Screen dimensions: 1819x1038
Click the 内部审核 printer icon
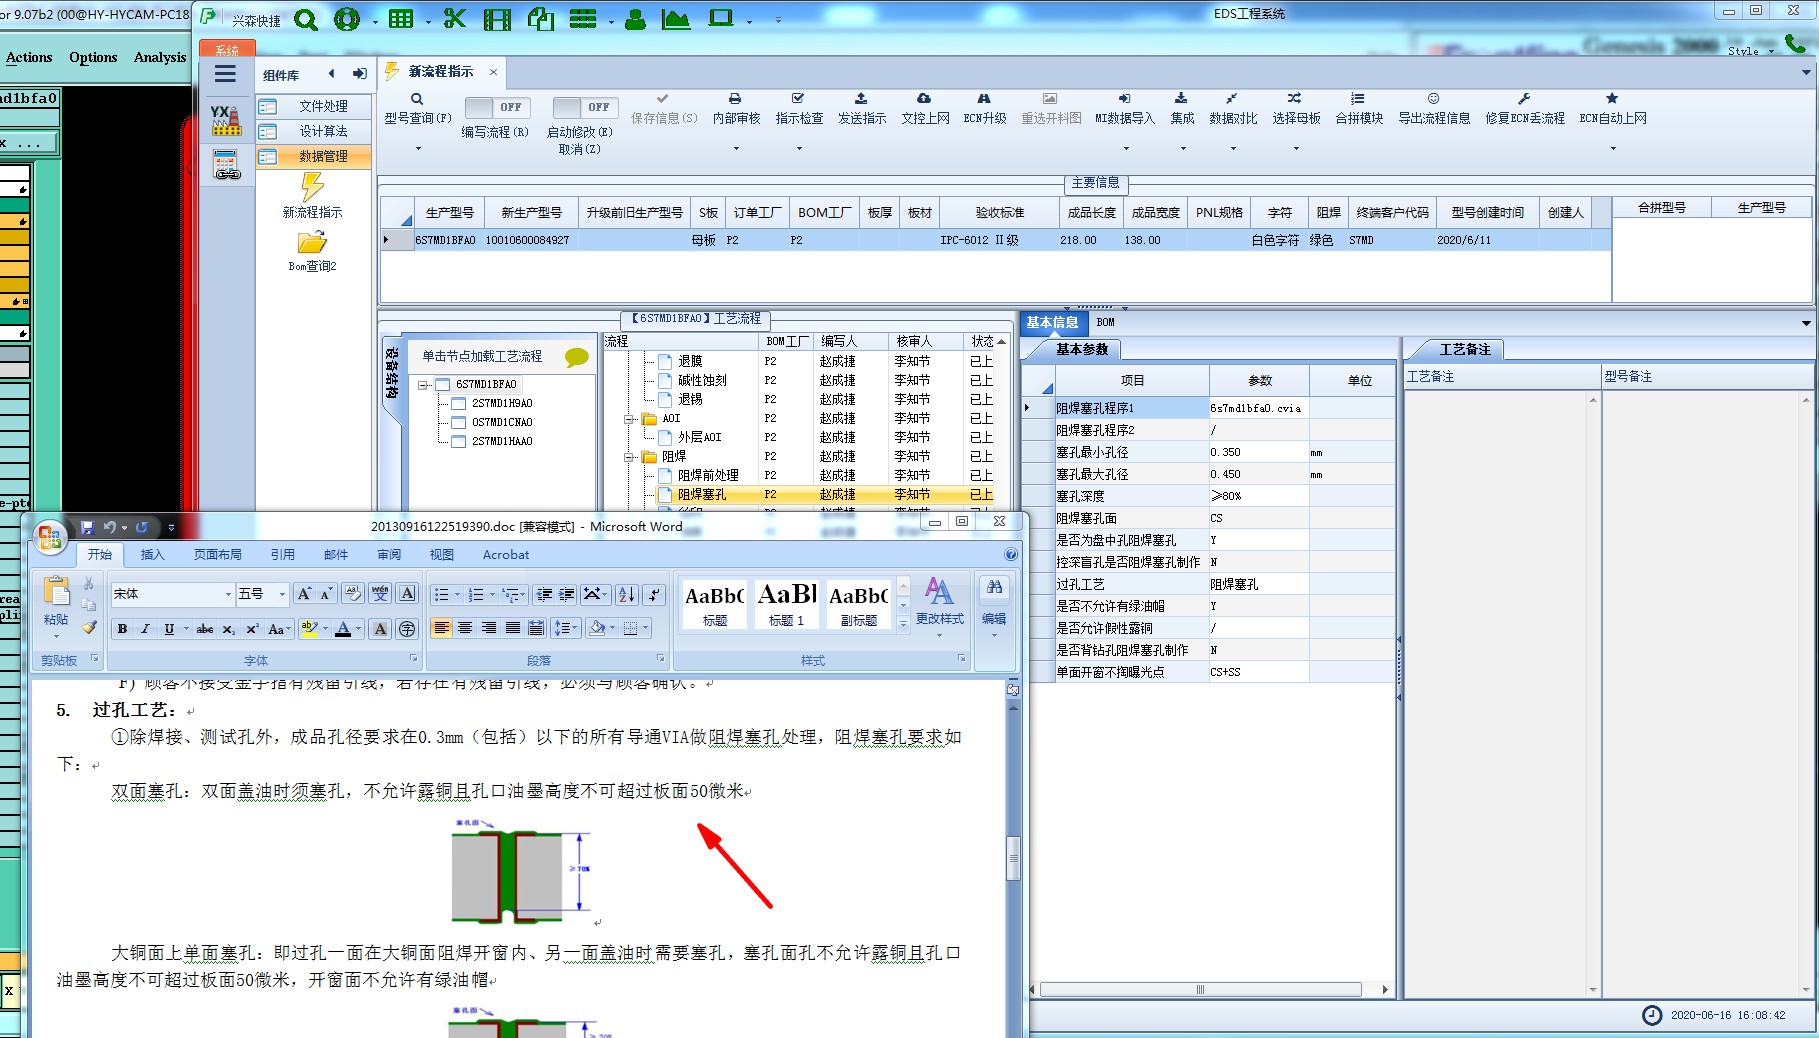pos(735,99)
